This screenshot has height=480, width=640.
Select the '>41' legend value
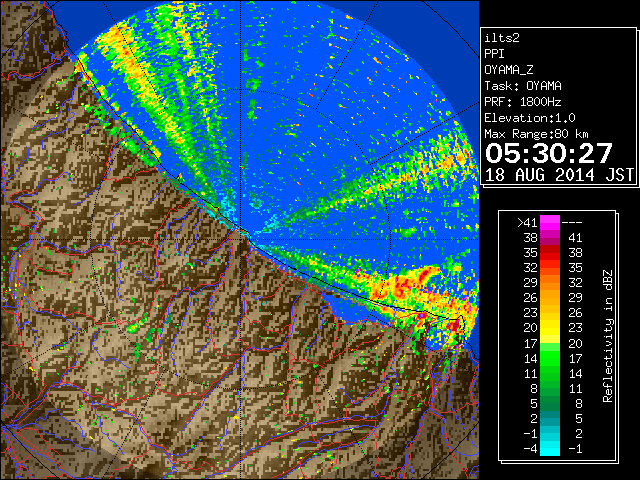pos(527,223)
